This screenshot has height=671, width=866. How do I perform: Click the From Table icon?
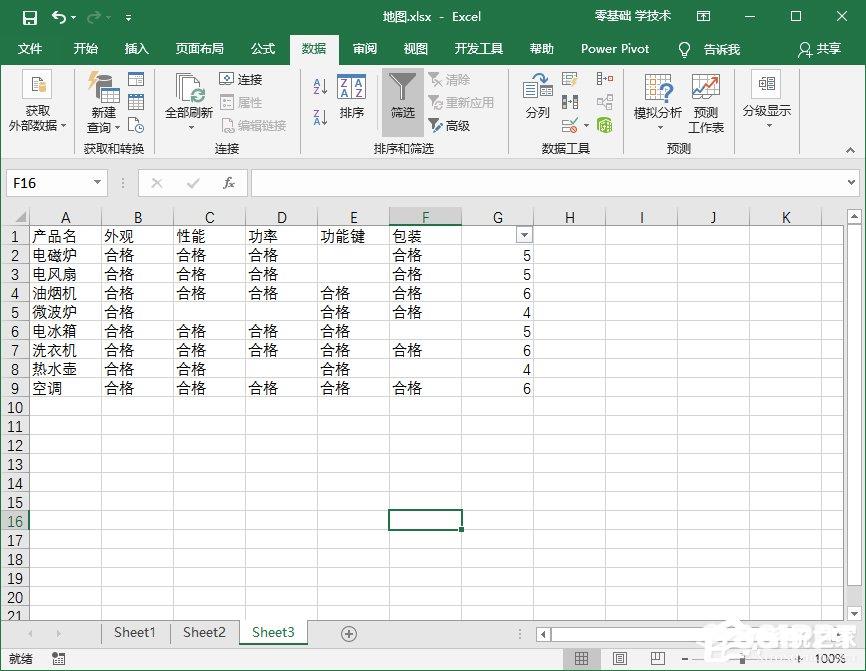tap(136, 102)
